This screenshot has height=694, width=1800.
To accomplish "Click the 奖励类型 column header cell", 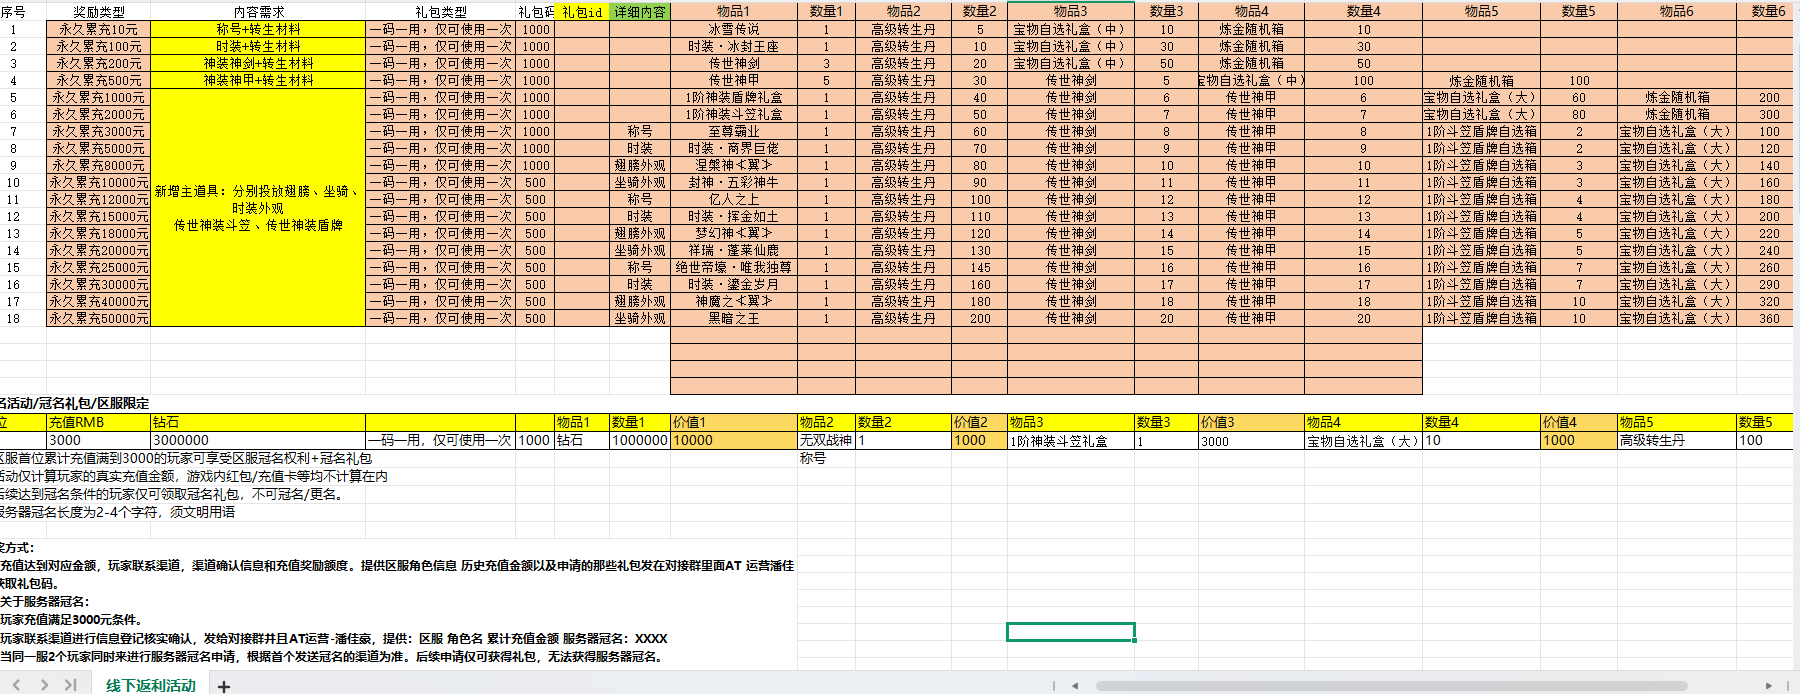I will click(x=98, y=12).
